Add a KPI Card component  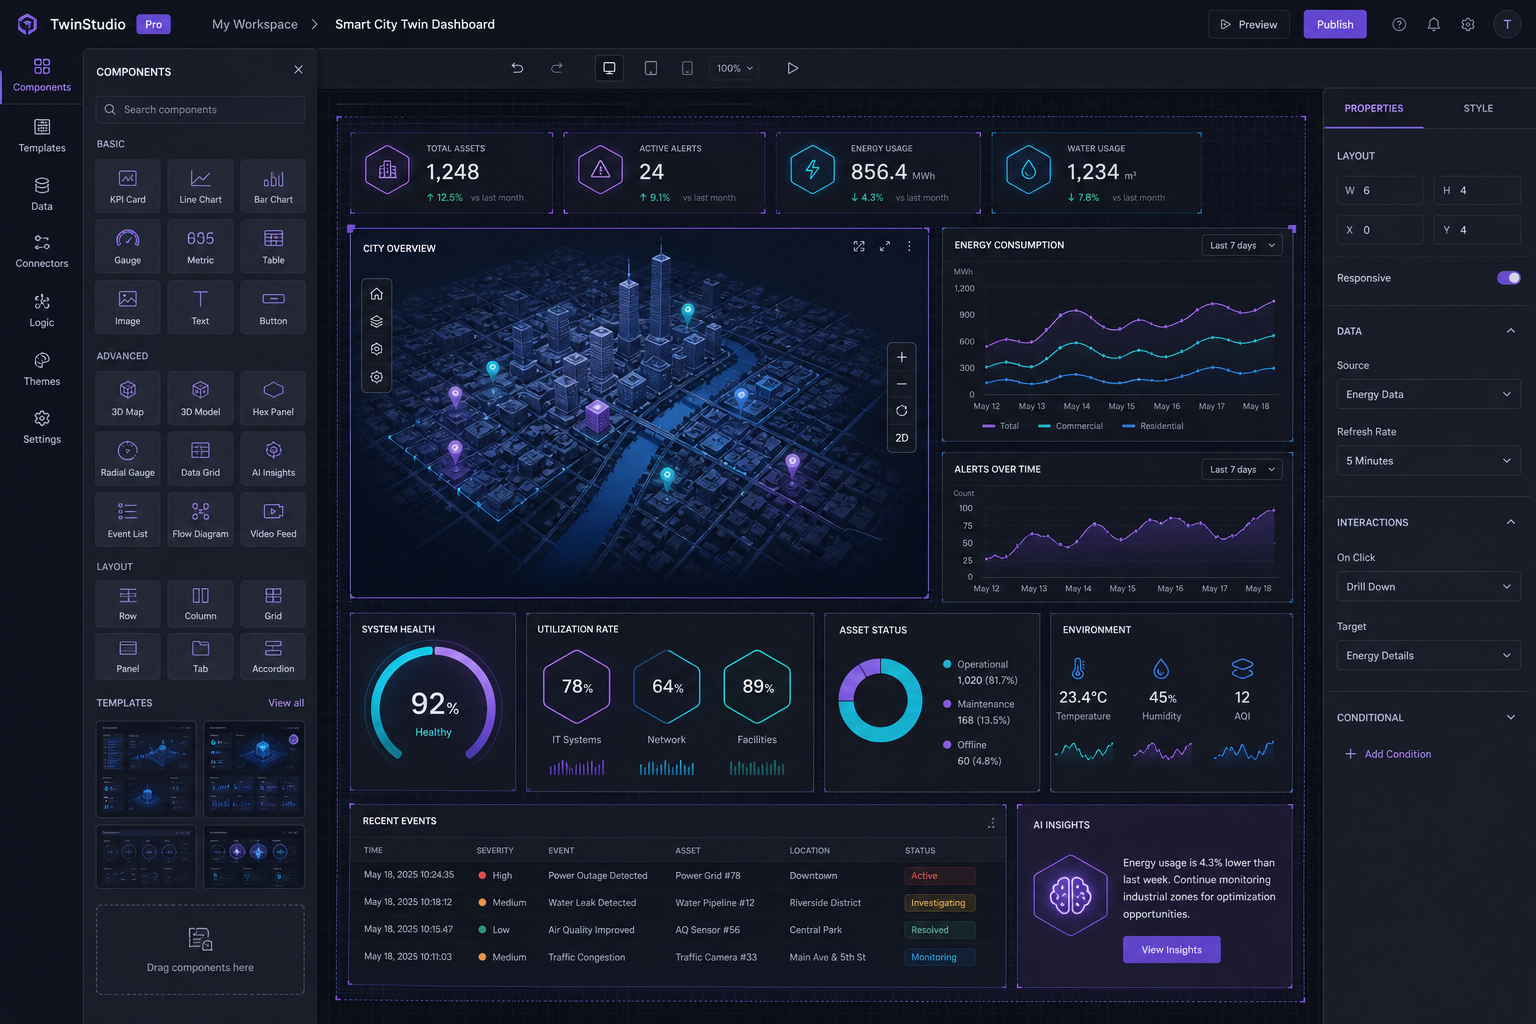[128, 187]
